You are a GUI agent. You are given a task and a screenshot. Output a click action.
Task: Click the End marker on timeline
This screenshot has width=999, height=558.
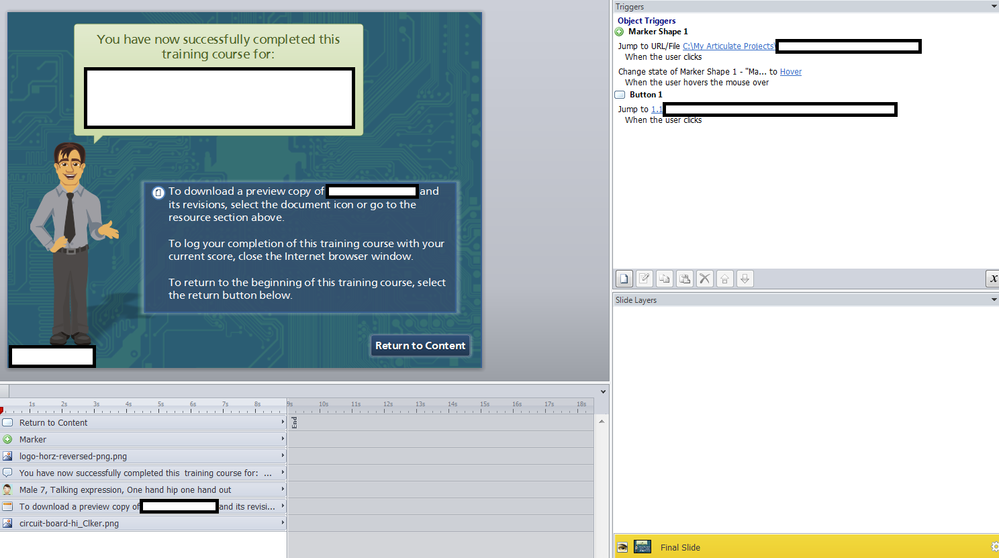pyautogui.click(x=294, y=422)
